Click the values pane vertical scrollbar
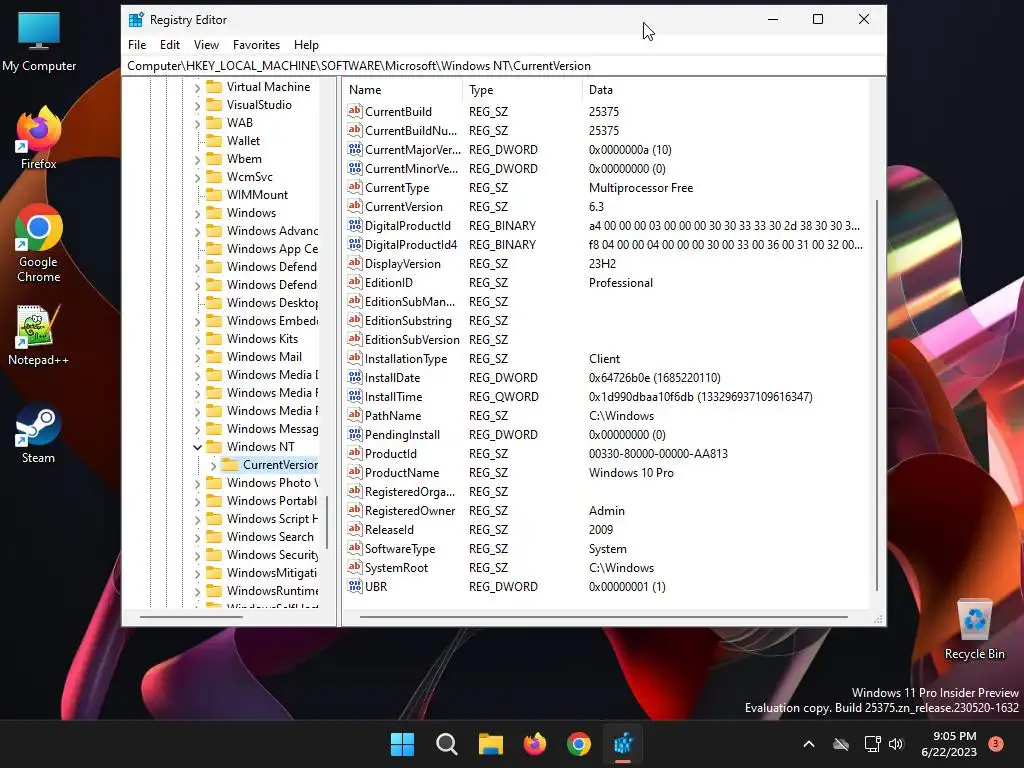The width and height of the screenshot is (1024, 768). coord(876,395)
